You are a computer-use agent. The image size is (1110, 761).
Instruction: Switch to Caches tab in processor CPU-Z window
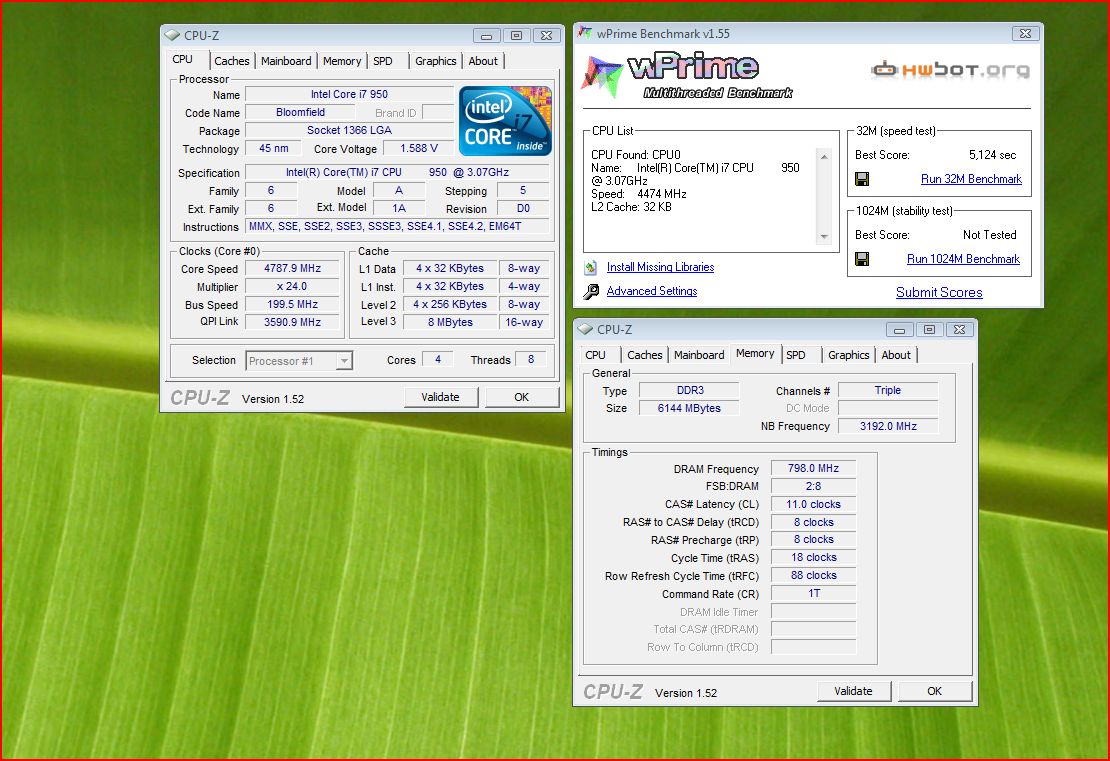(231, 61)
